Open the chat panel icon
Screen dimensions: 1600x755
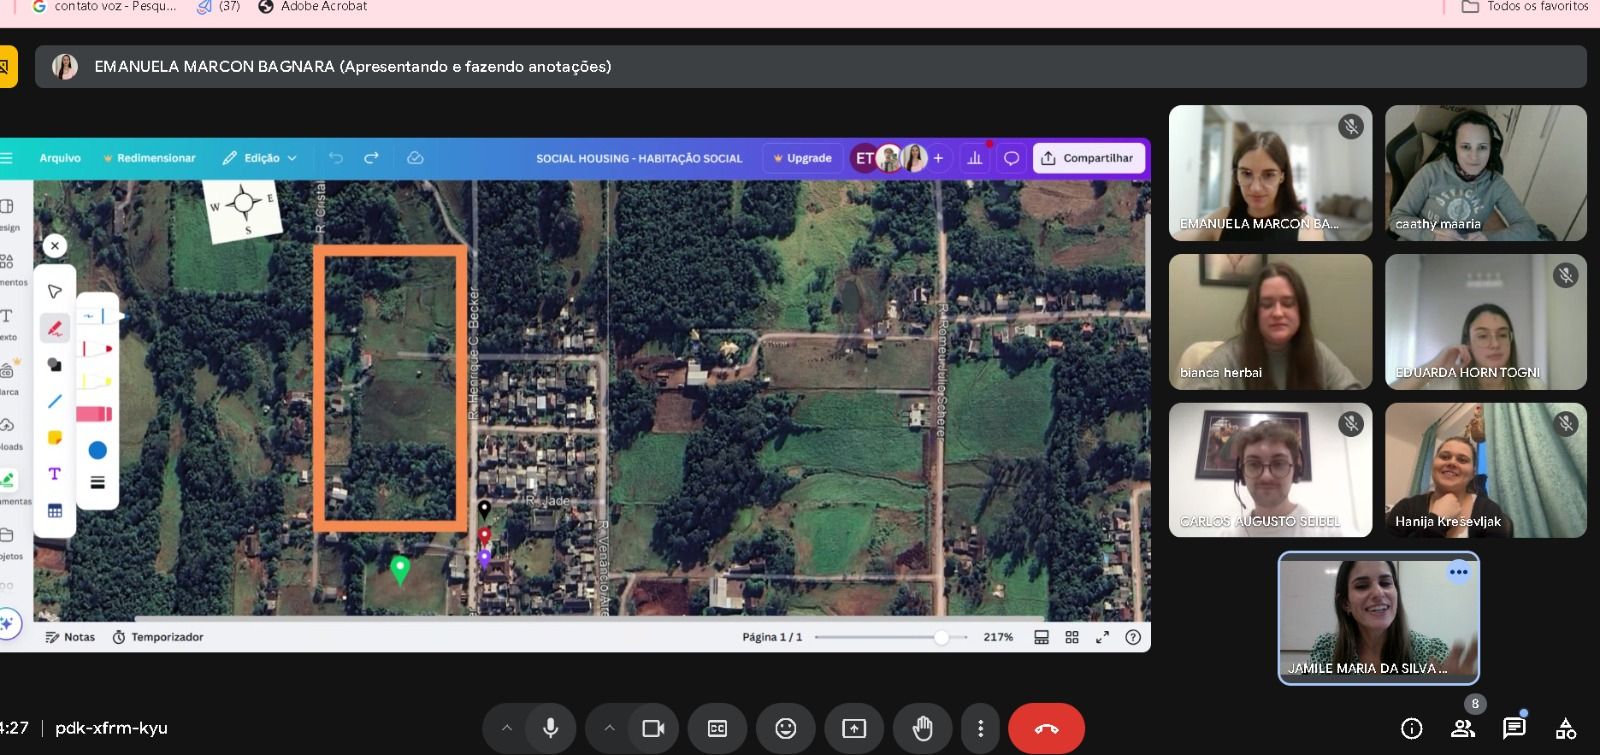1514,728
